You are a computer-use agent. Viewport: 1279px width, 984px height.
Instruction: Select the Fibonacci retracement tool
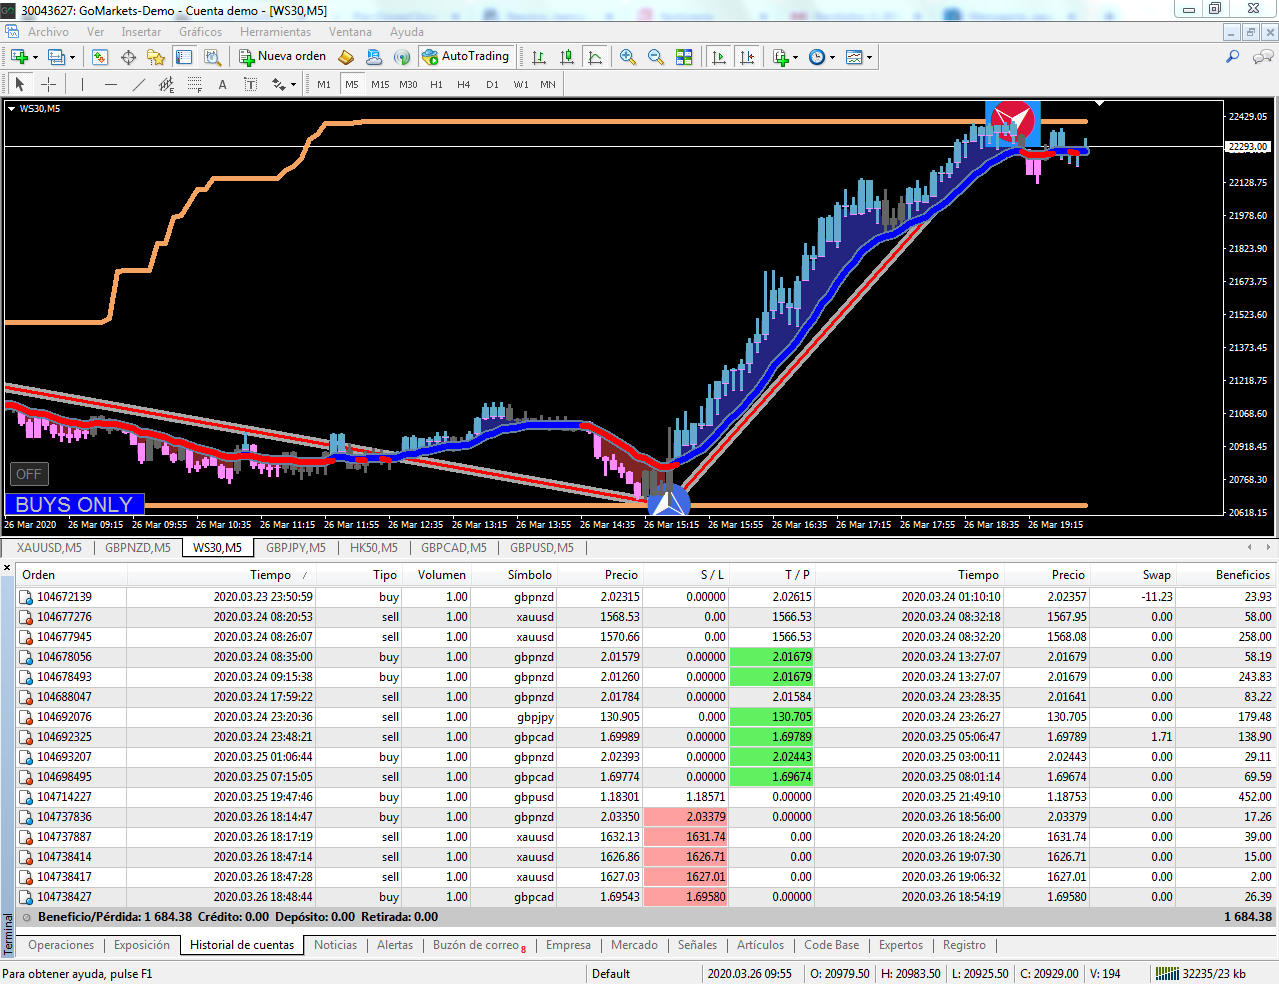[x=194, y=84]
